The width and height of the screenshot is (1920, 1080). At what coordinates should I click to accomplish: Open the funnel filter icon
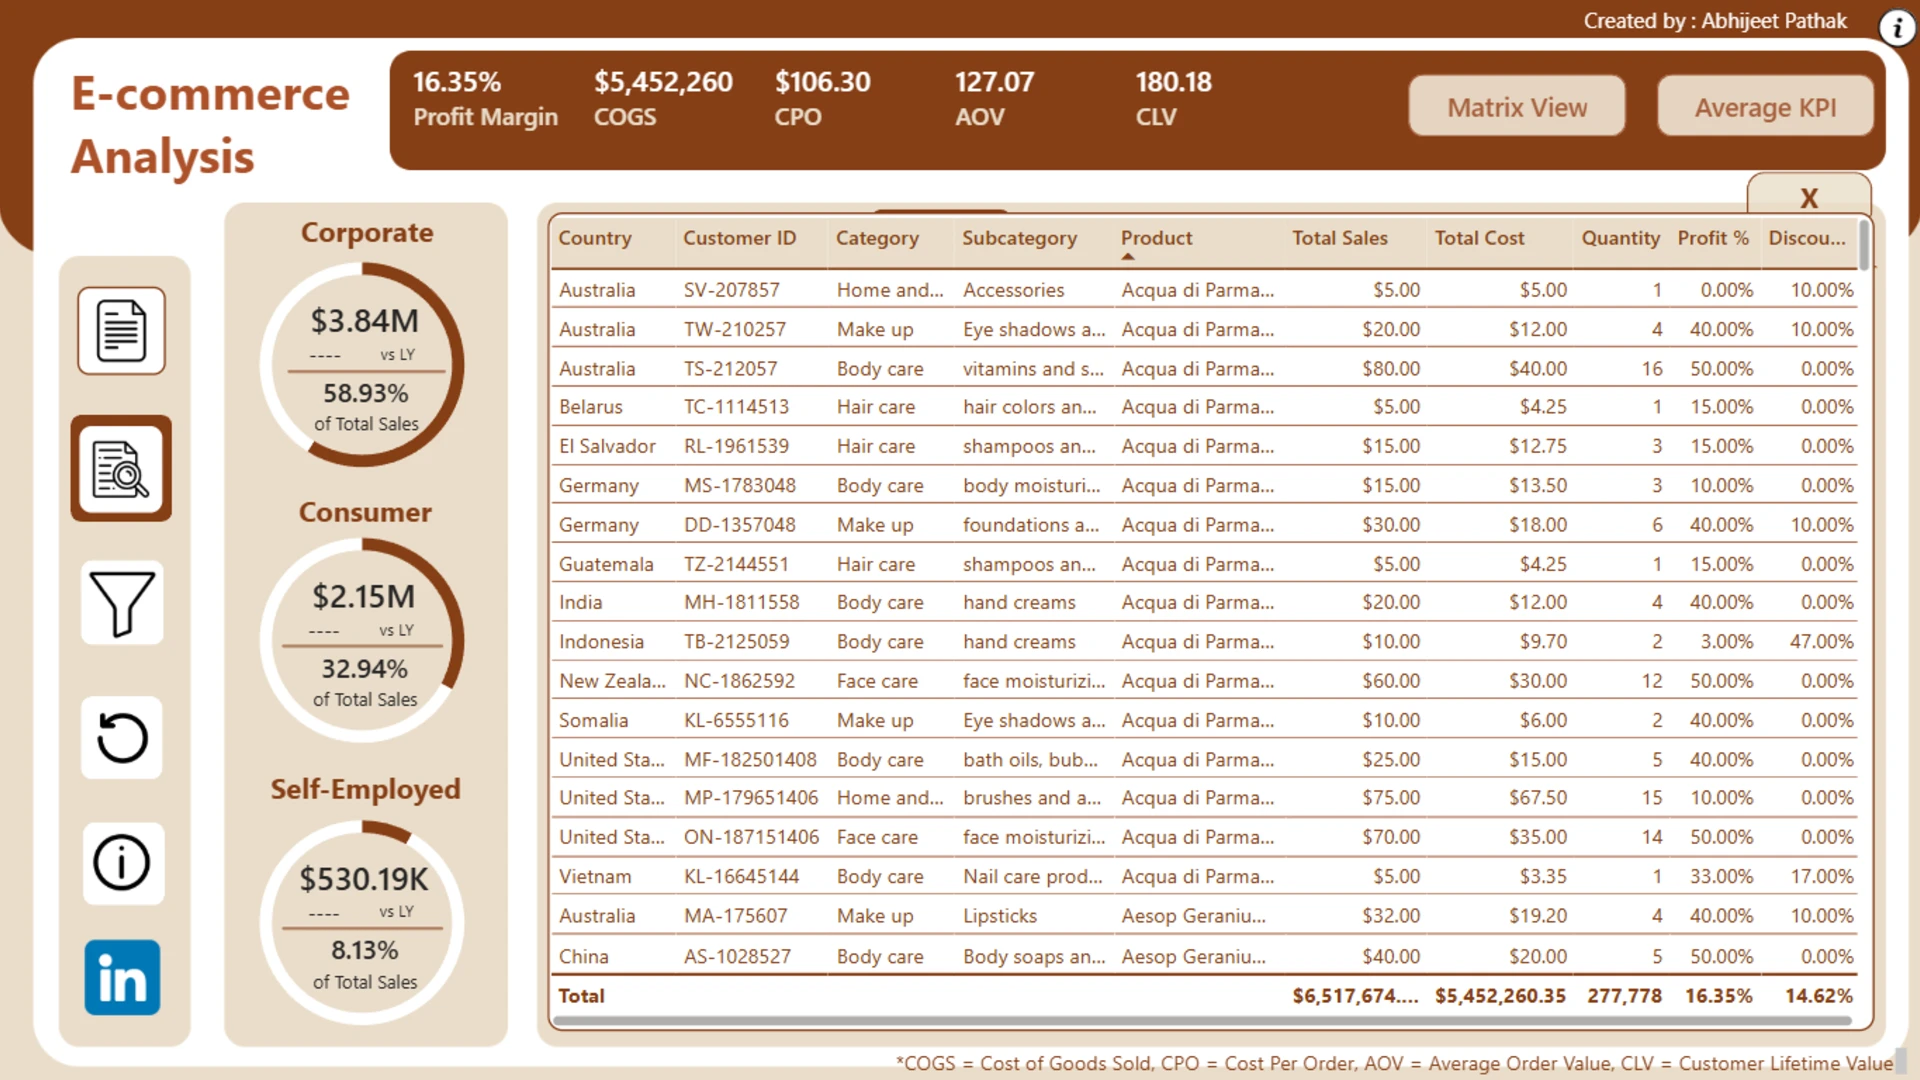point(122,603)
